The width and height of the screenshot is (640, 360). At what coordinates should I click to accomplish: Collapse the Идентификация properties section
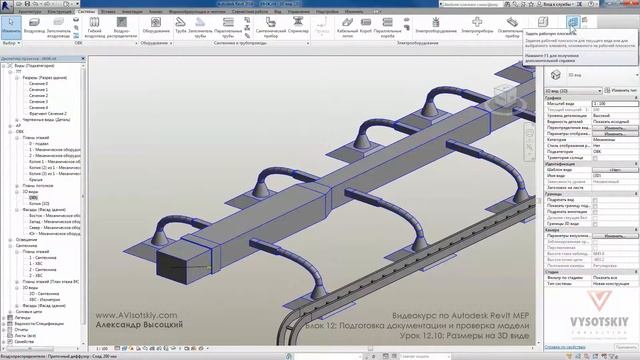click(x=636, y=164)
